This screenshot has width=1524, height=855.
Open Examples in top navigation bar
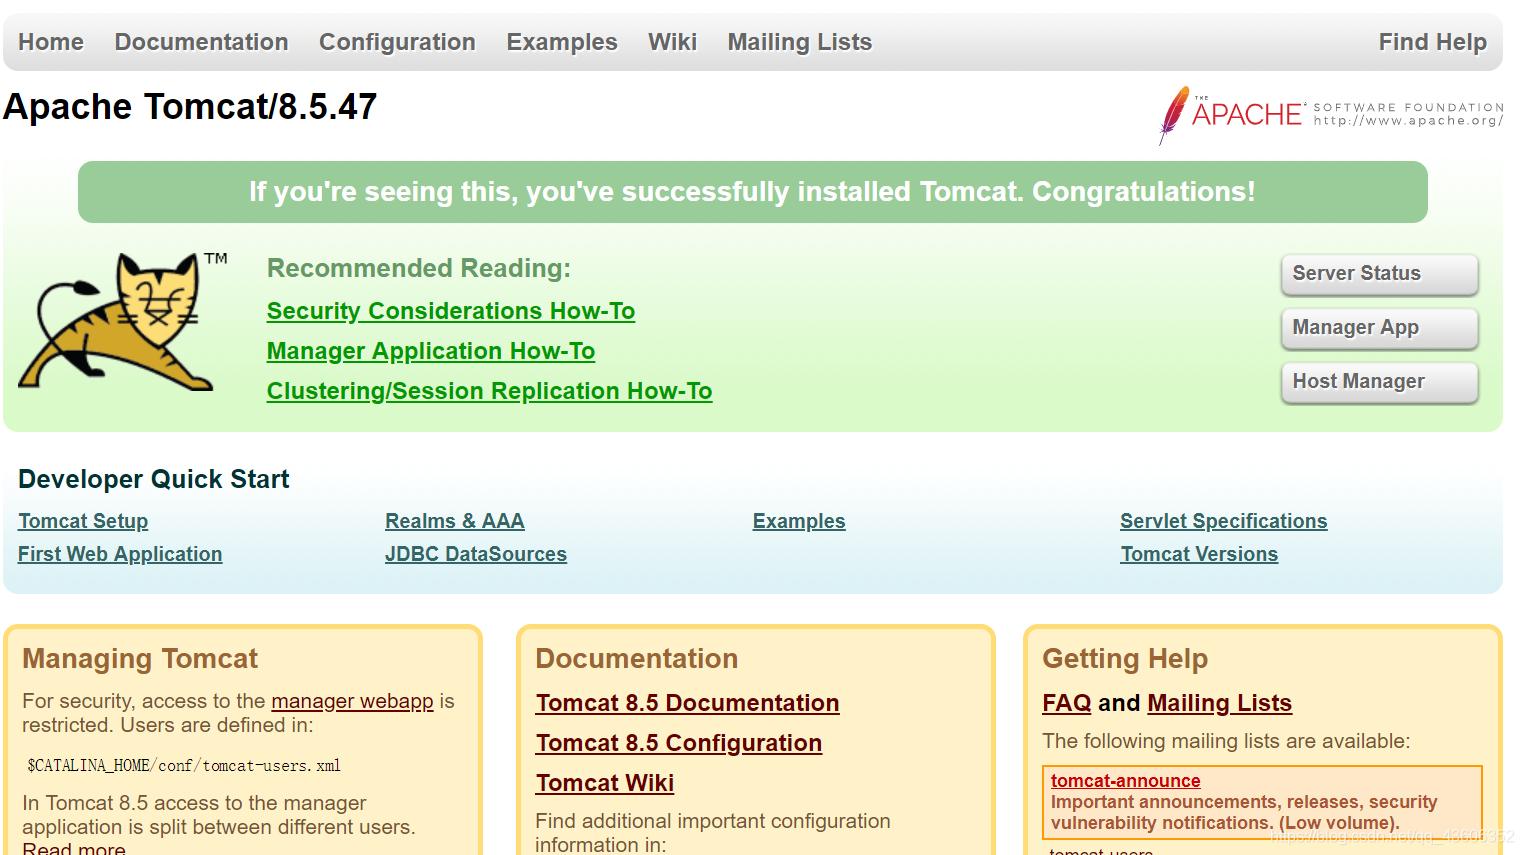click(562, 42)
